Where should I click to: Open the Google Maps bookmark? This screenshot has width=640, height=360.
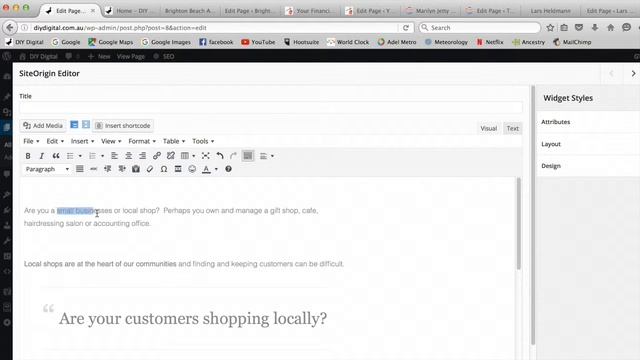[111, 42]
